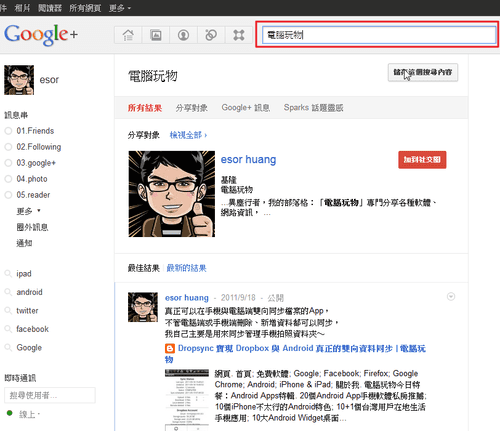Screen dimensions: 500x431
Task: Open saved search ipad
Action: 24,274
